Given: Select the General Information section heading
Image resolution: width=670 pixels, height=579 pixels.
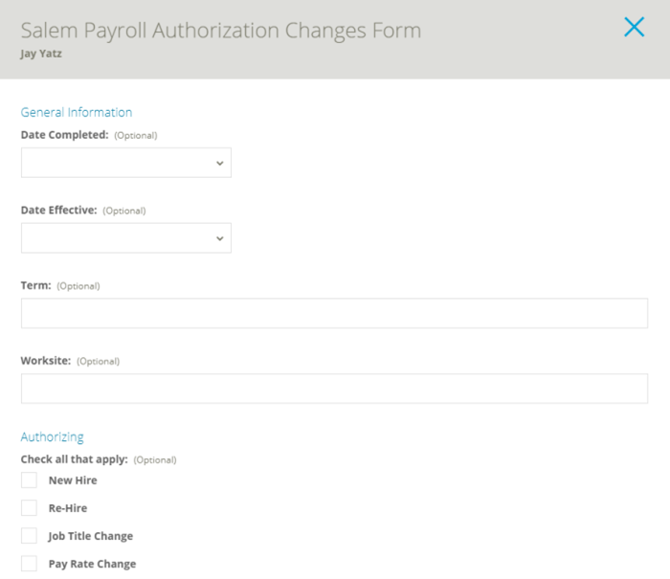Looking at the screenshot, I should click(x=76, y=112).
